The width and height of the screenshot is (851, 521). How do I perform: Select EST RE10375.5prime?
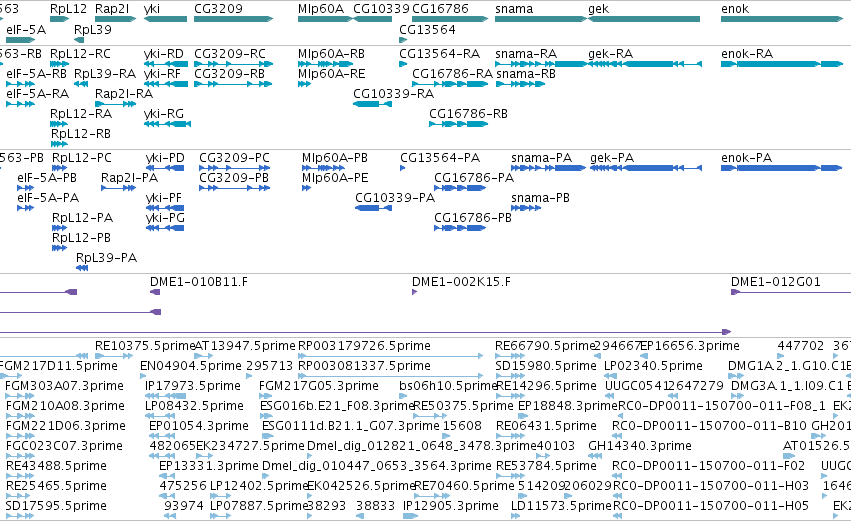[x=114, y=357]
